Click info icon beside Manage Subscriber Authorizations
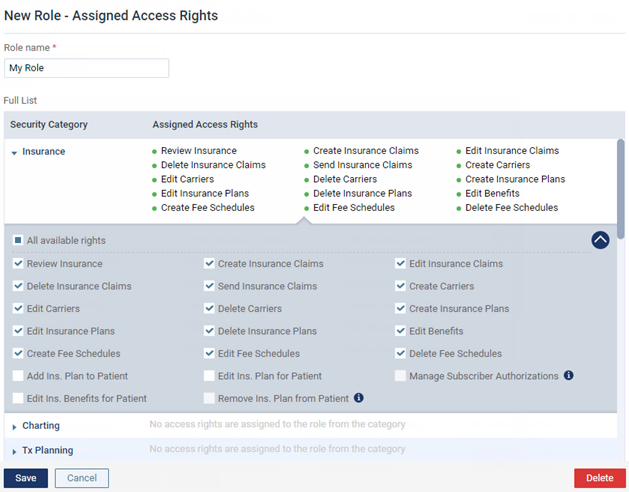629x492 pixels. 569,376
